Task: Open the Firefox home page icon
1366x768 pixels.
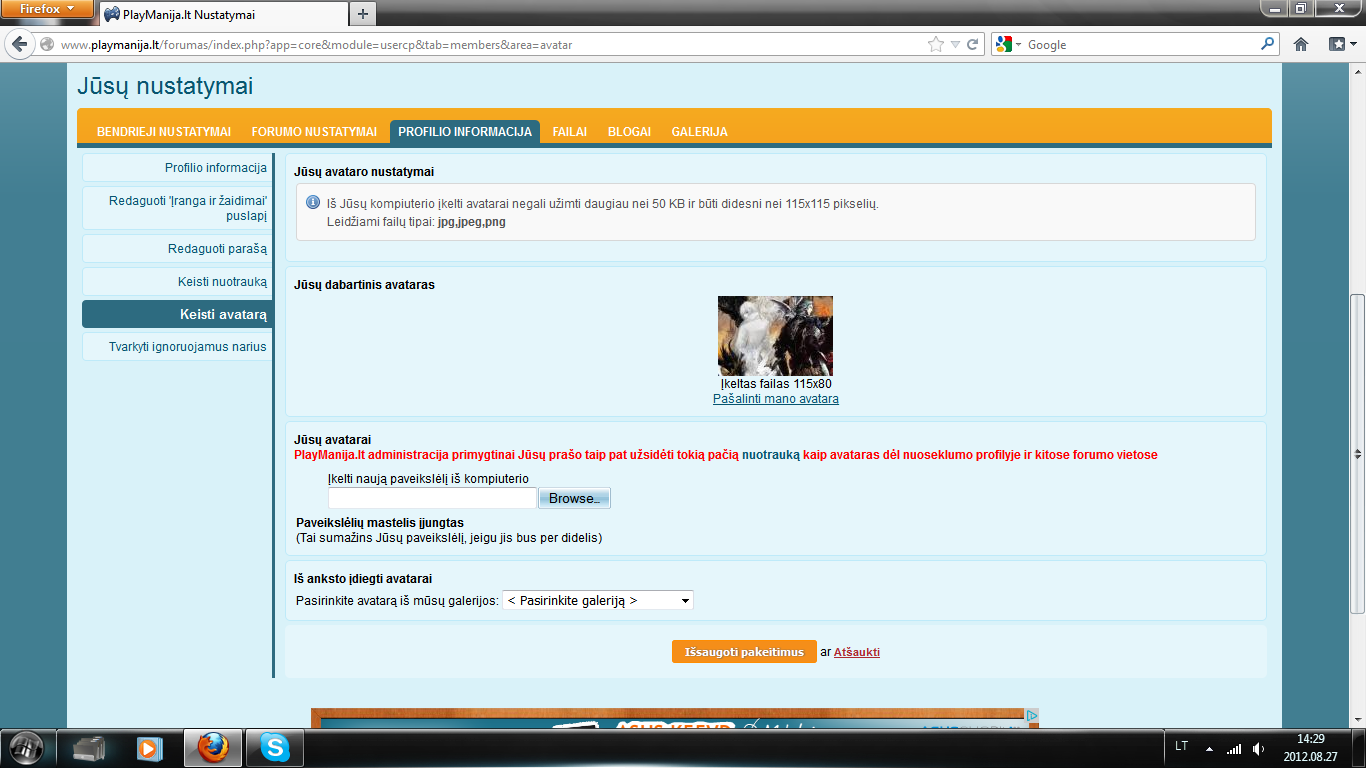Action: [1301, 44]
